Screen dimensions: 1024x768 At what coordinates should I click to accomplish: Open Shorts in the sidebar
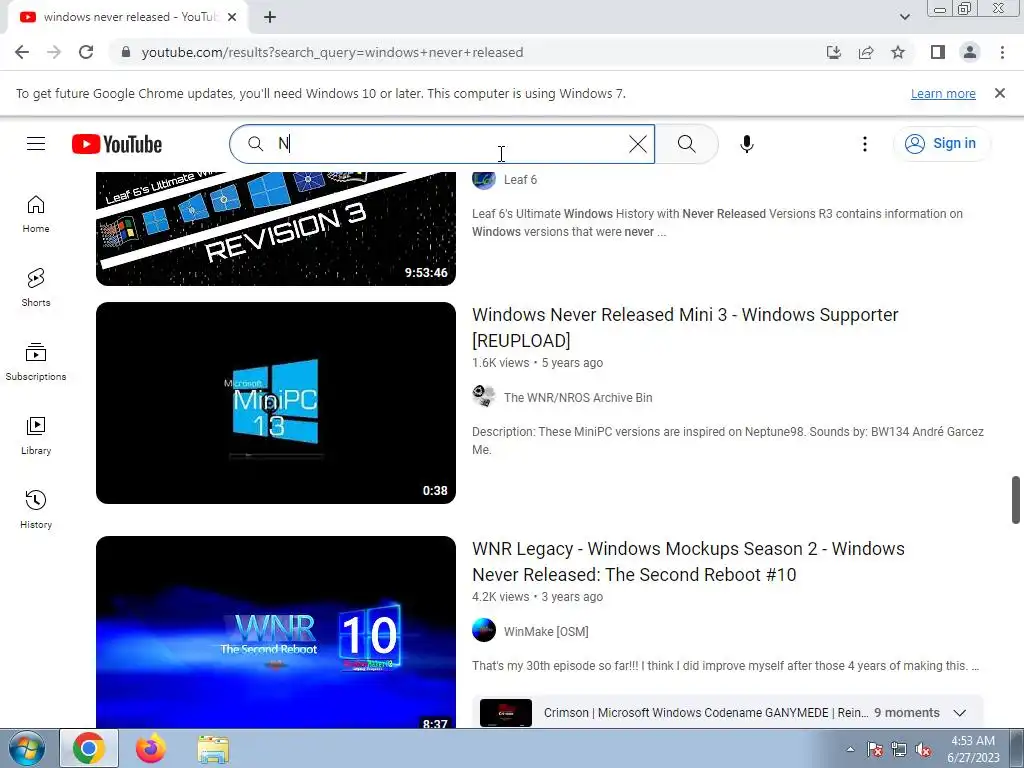pos(36,288)
